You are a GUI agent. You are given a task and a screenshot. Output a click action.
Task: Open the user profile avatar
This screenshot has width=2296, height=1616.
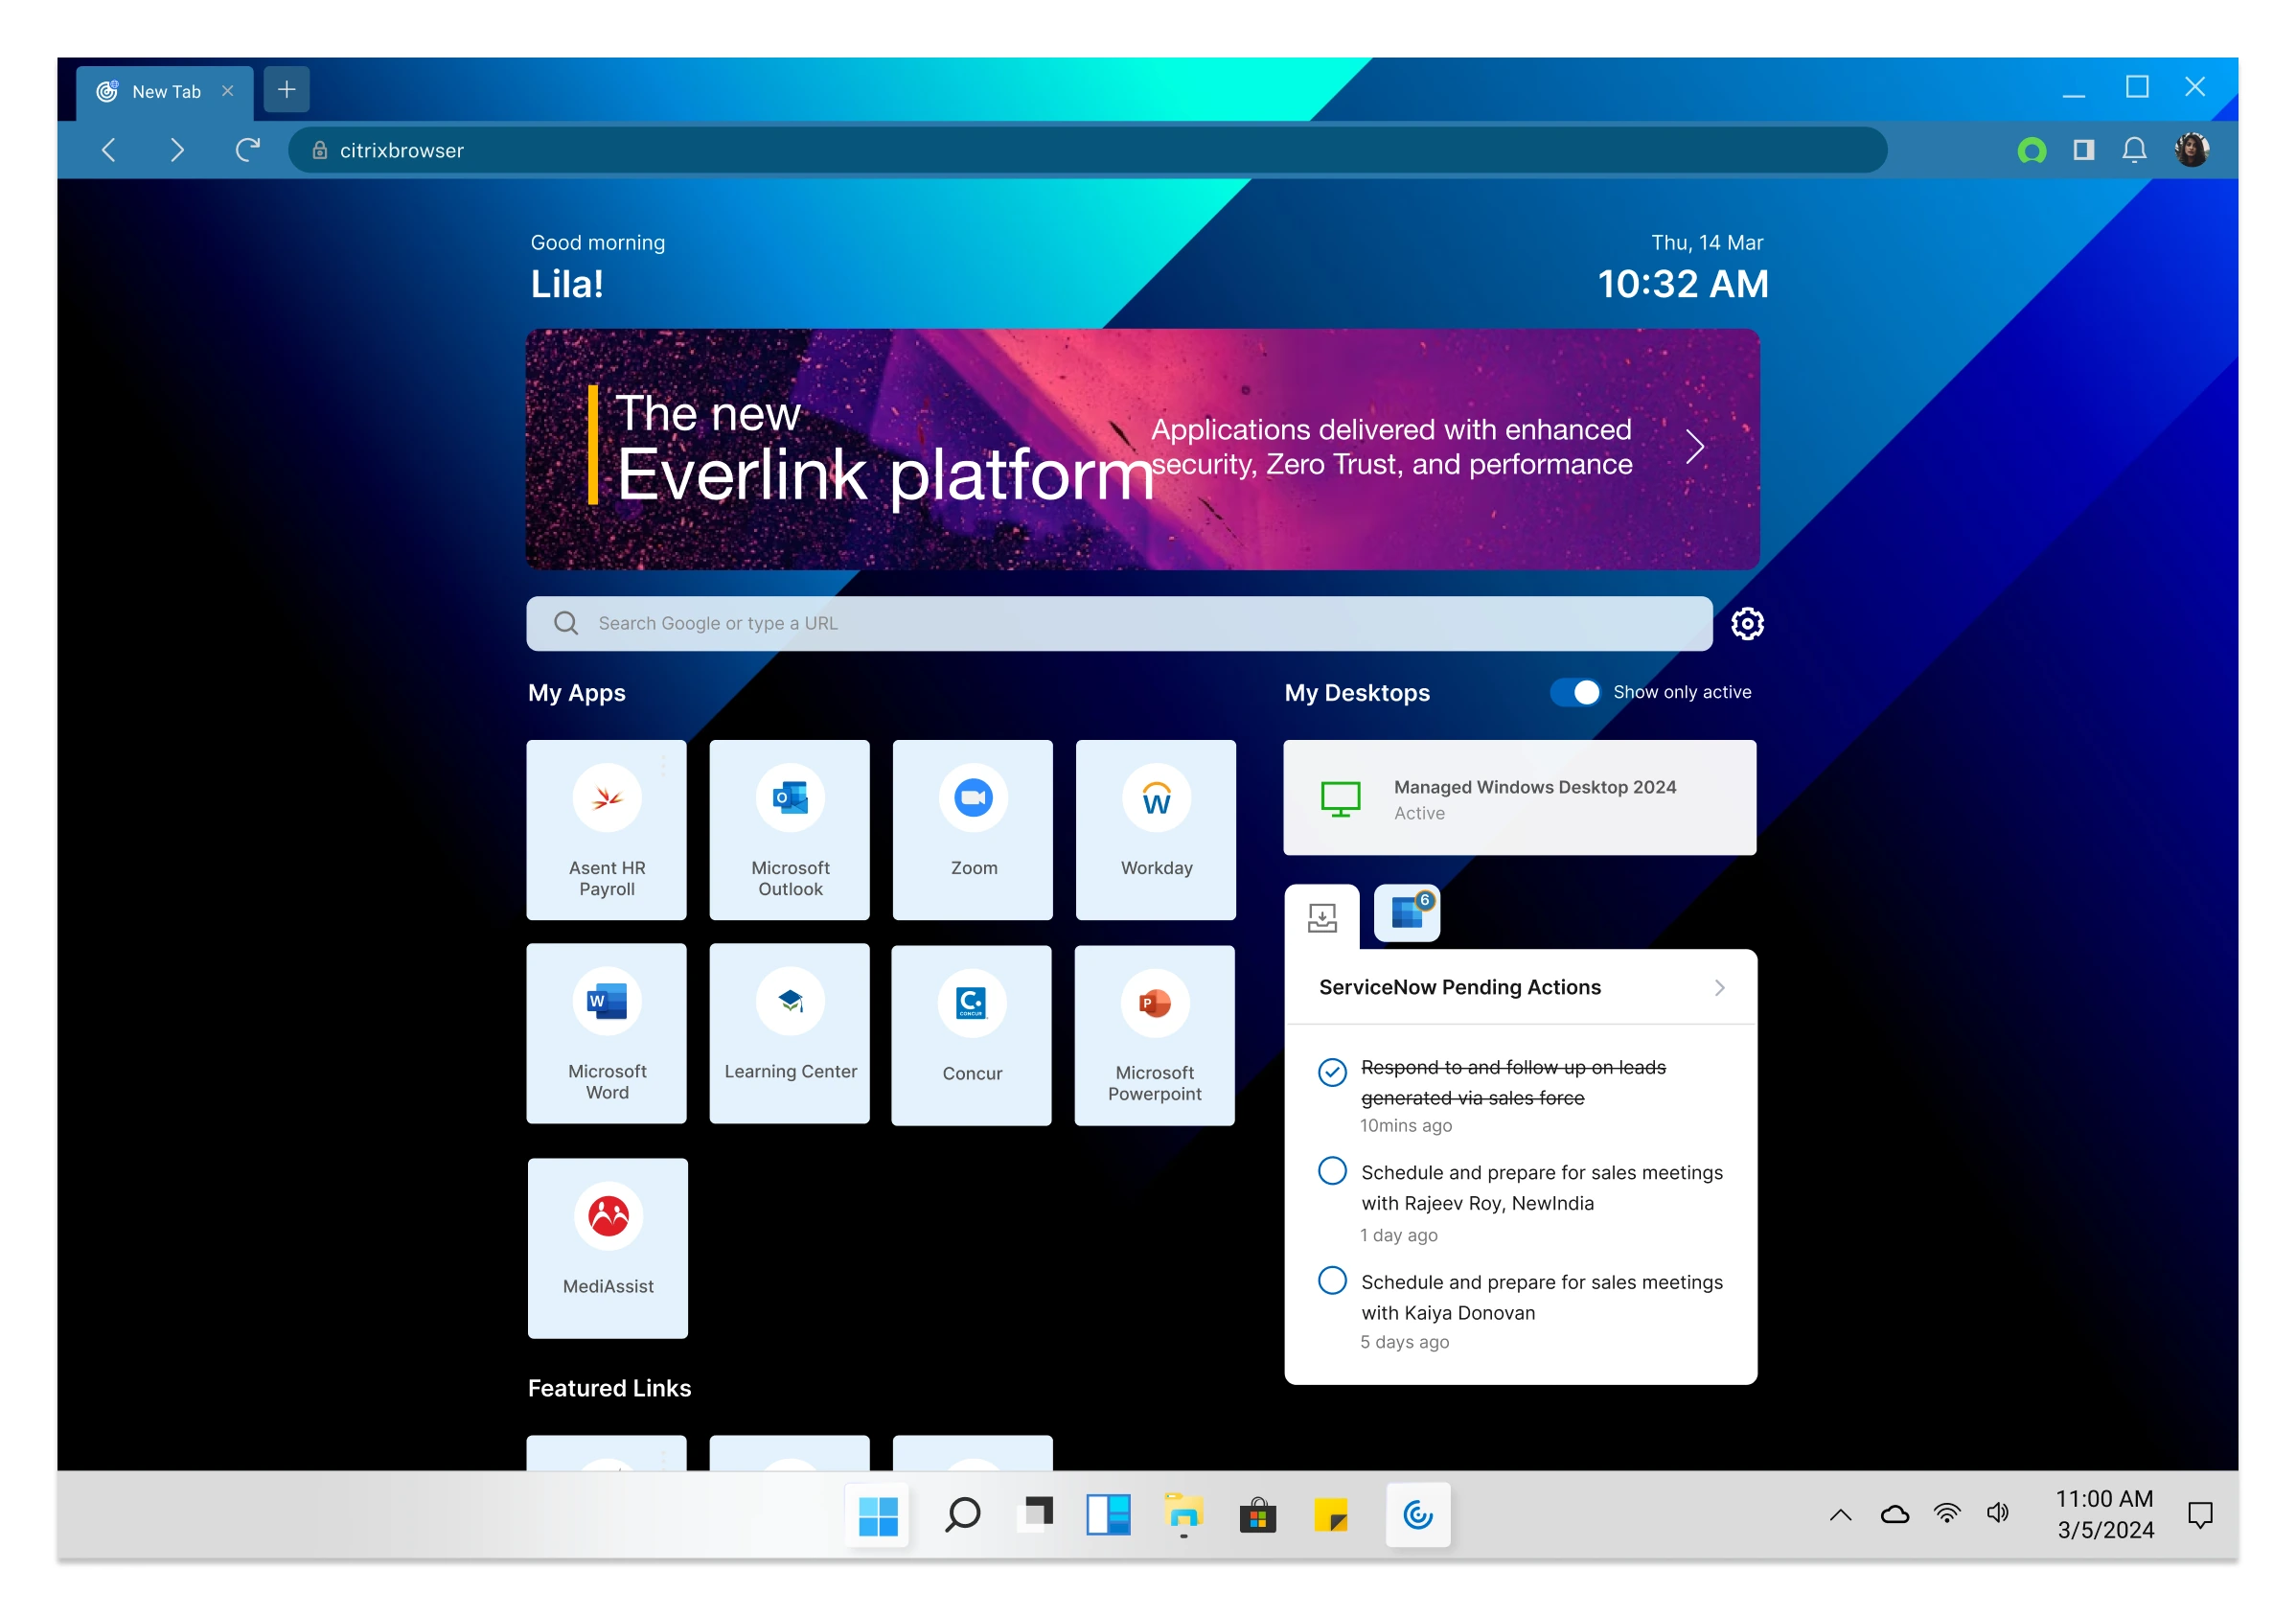click(x=2192, y=150)
